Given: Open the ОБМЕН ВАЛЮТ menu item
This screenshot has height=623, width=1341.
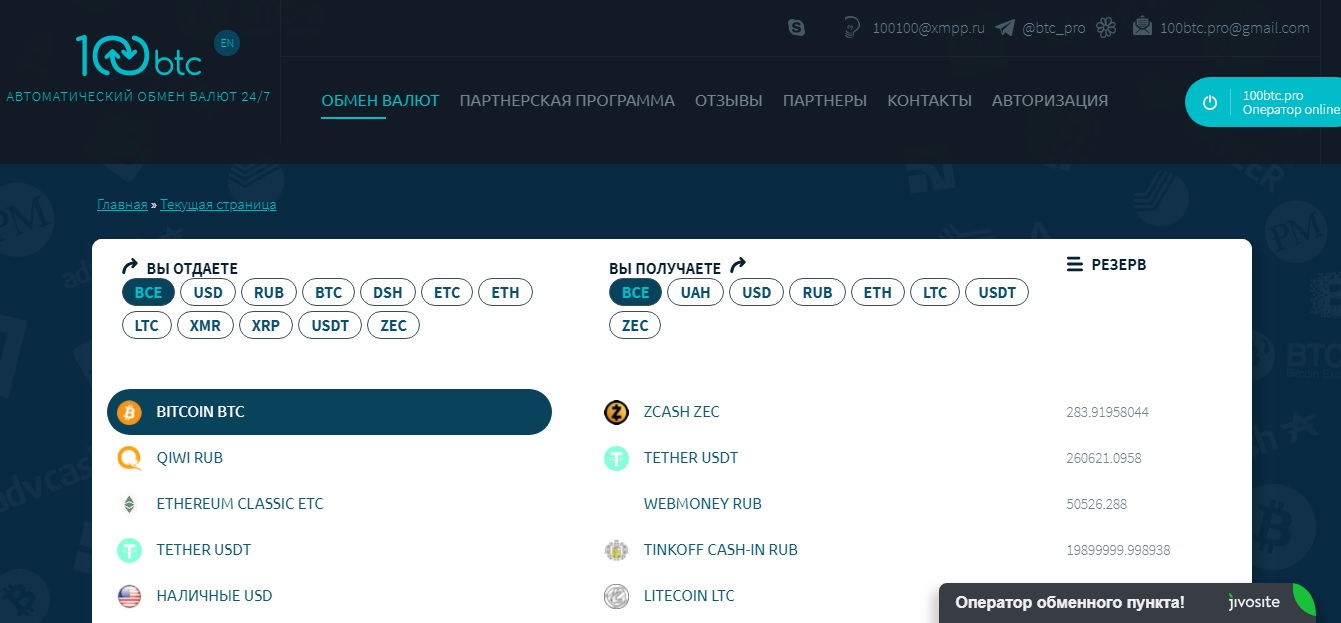Looking at the screenshot, I should tap(380, 101).
